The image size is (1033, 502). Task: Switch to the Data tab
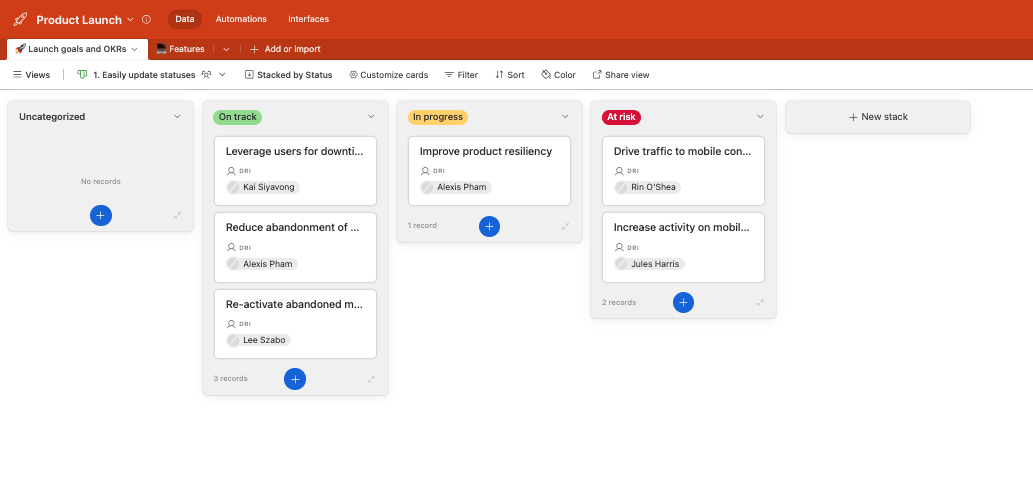184,19
